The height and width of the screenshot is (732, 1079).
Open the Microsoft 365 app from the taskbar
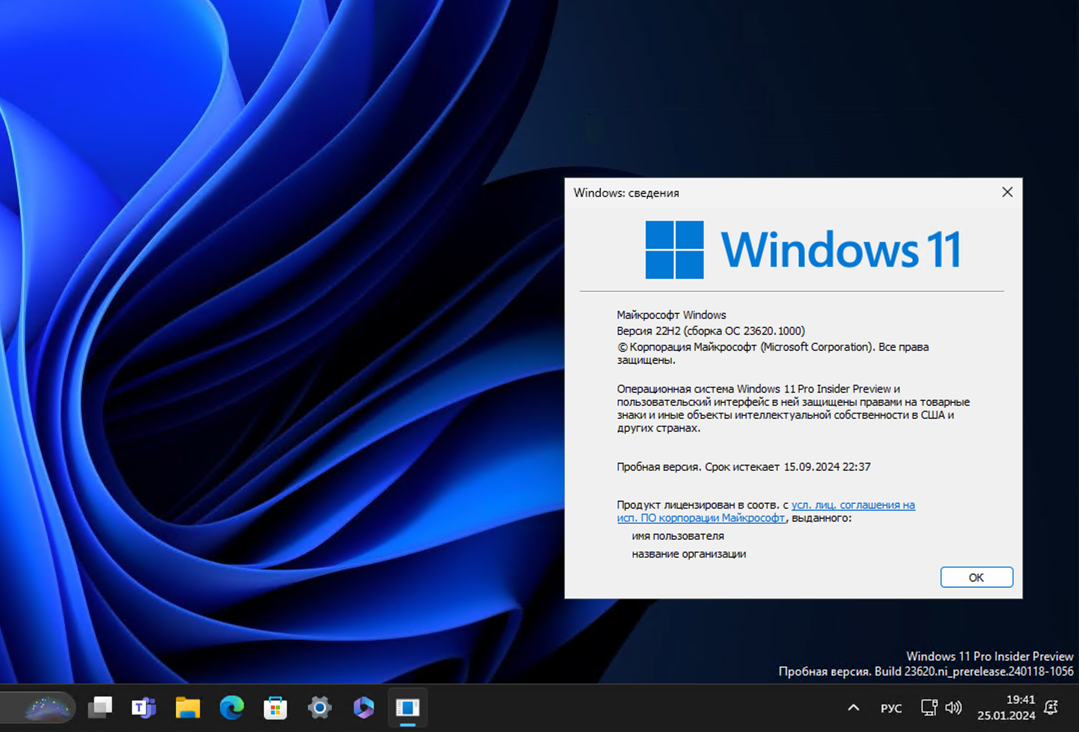(362, 707)
